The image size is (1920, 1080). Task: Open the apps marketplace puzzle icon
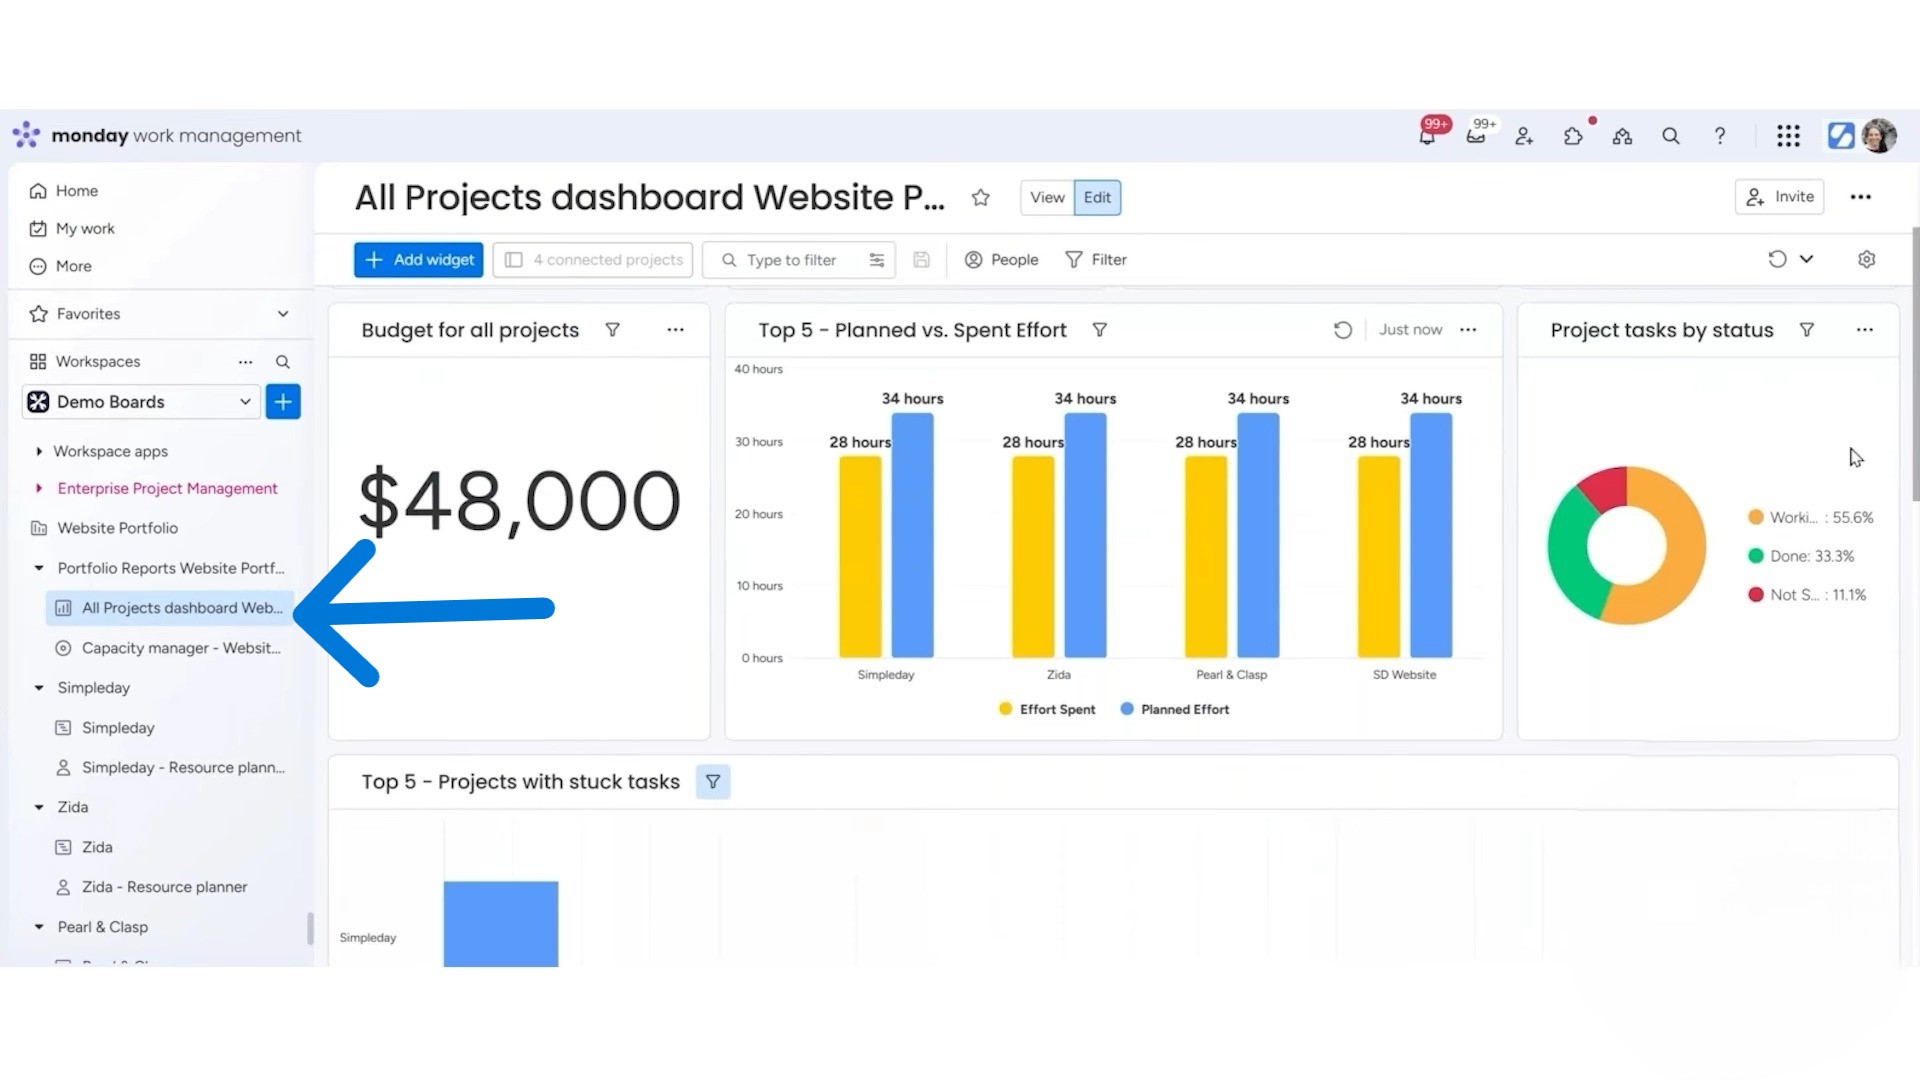pyautogui.click(x=1573, y=137)
